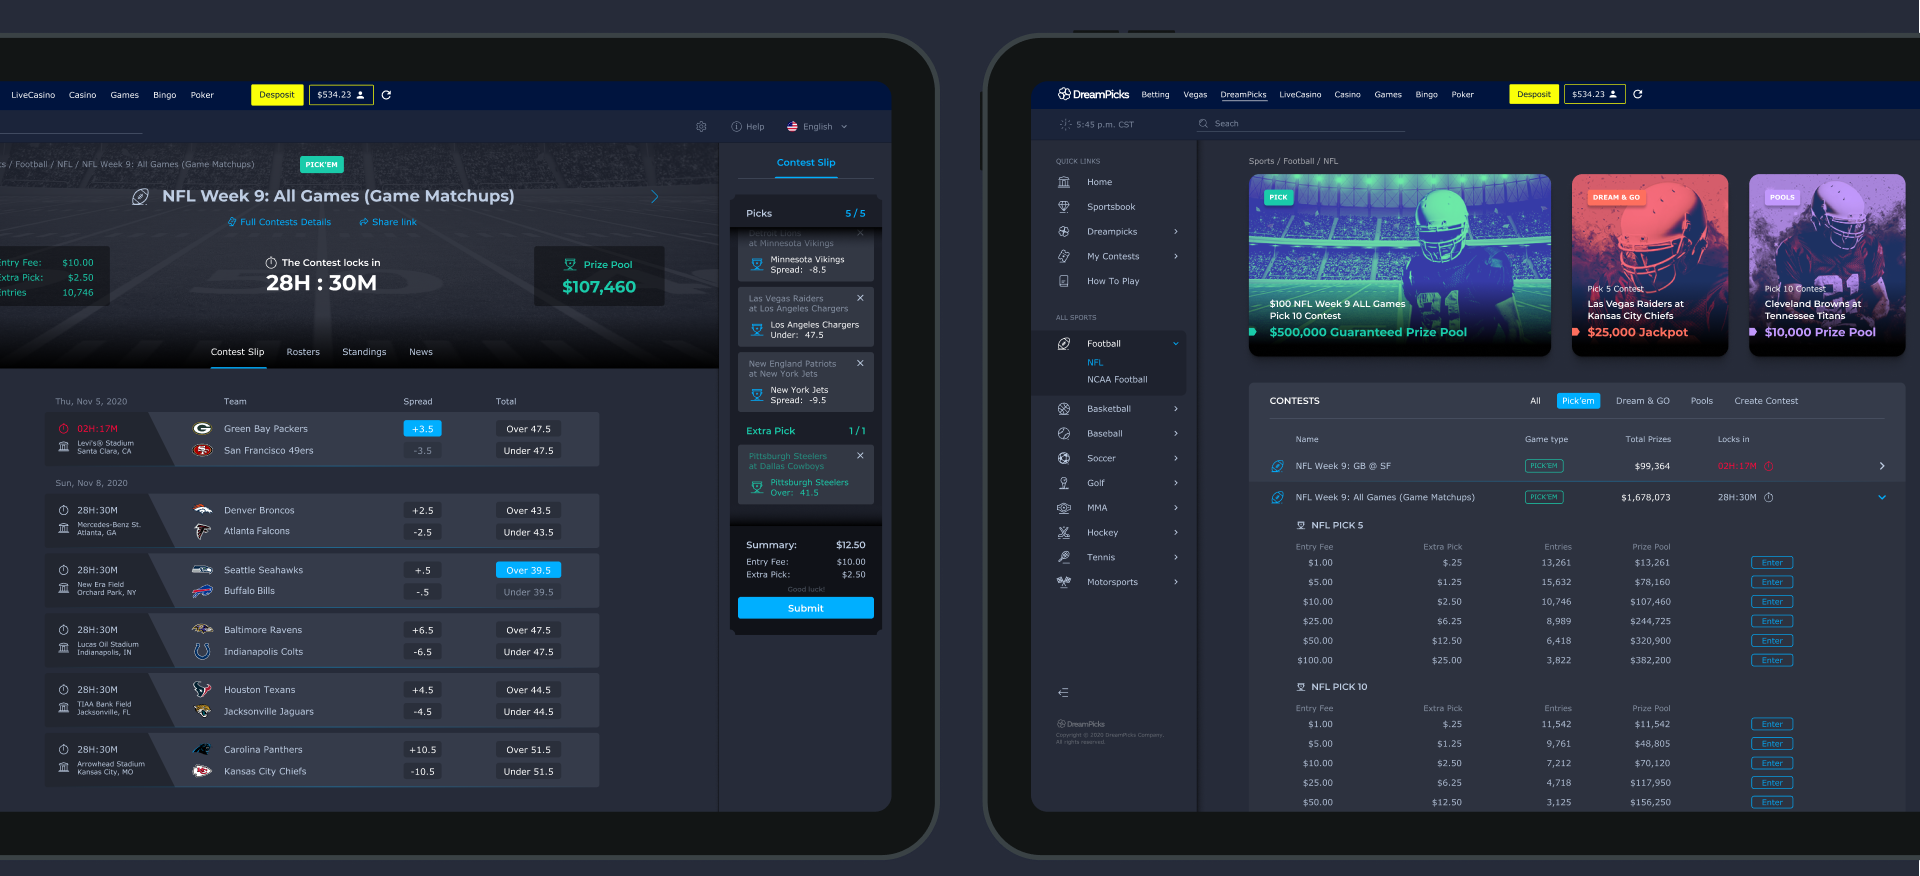Viewport: 1920px width, 876px height.
Task: Click the Share link
Action: click(388, 222)
